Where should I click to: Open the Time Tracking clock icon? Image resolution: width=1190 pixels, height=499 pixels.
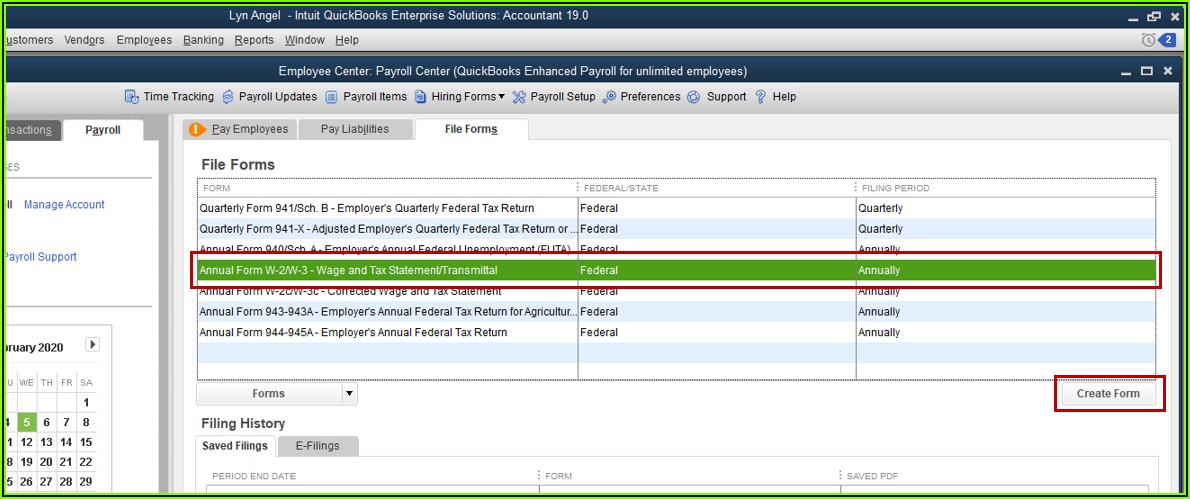tap(131, 97)
